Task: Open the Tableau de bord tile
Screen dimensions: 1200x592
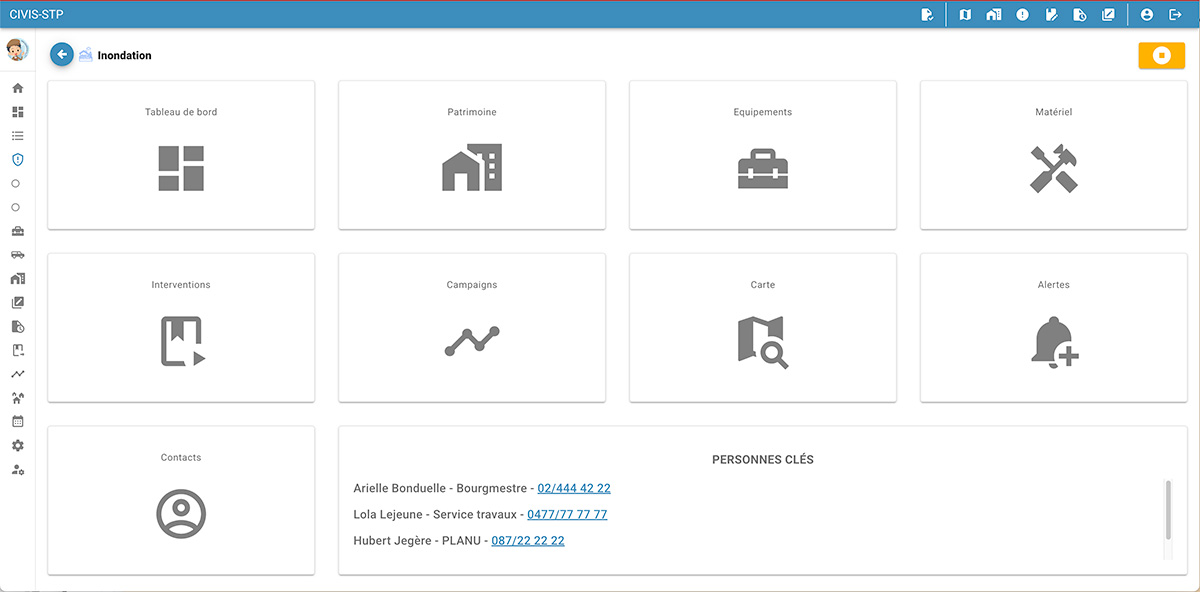Action: (181, 155)
